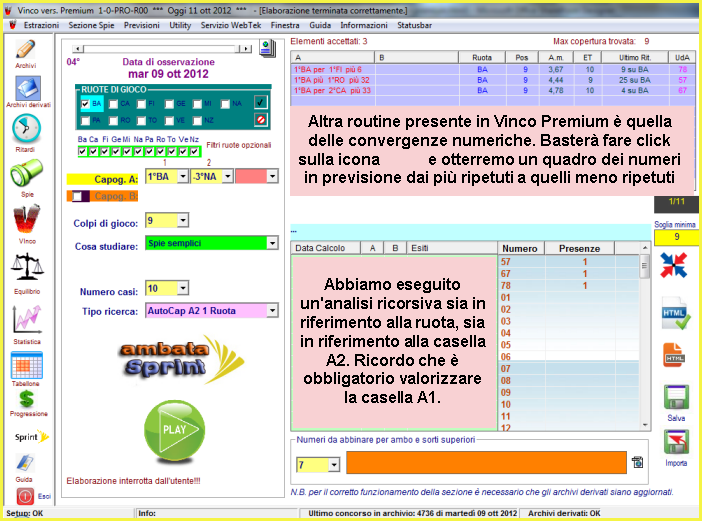
Task: Open the Previsioni menu
Action: pyautogui.click(x=141, y=26)
